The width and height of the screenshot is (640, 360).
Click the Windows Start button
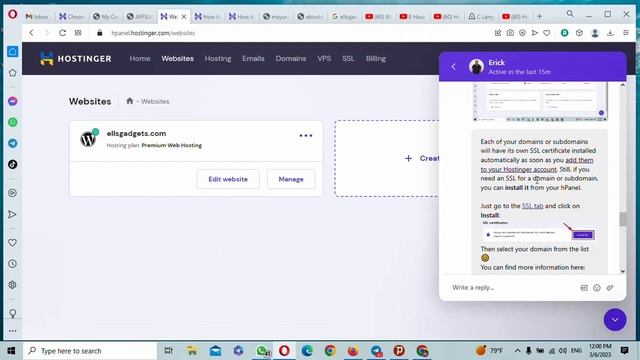pyautogui.click(x=11, y=351)
